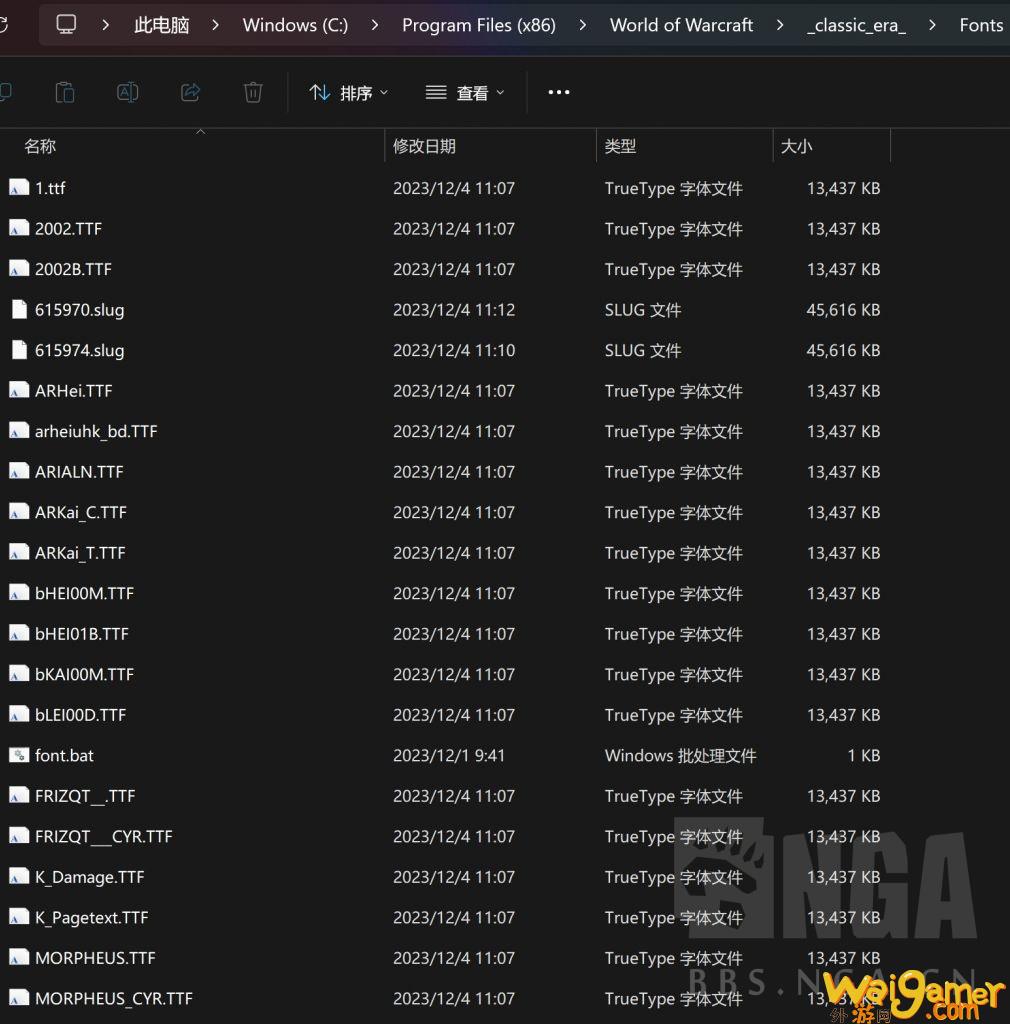The image size is (1010, 1024).
Task: Open the three-dots more options menu
Action: [559, 93]
